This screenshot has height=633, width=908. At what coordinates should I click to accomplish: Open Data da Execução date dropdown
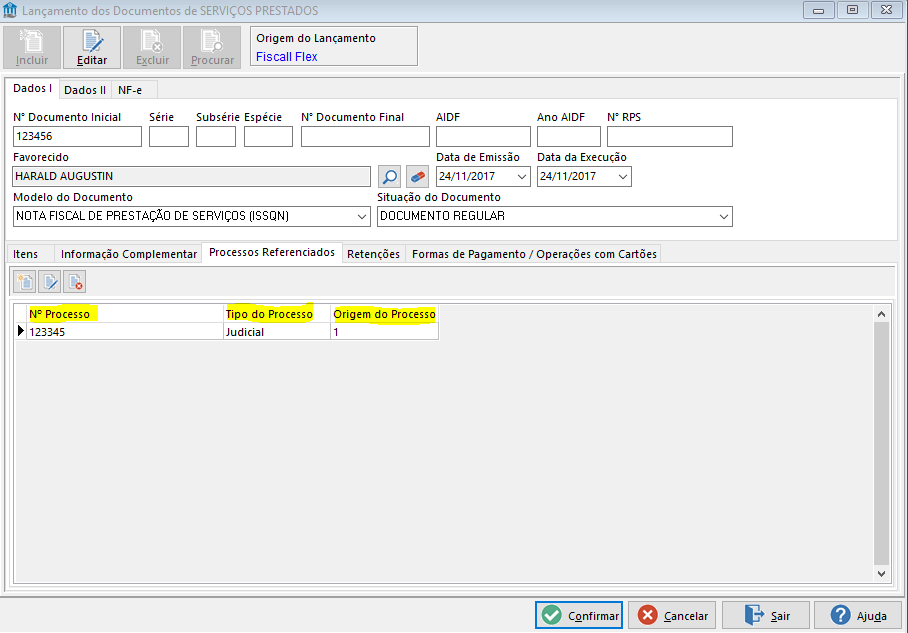click(x=623, y=177)
